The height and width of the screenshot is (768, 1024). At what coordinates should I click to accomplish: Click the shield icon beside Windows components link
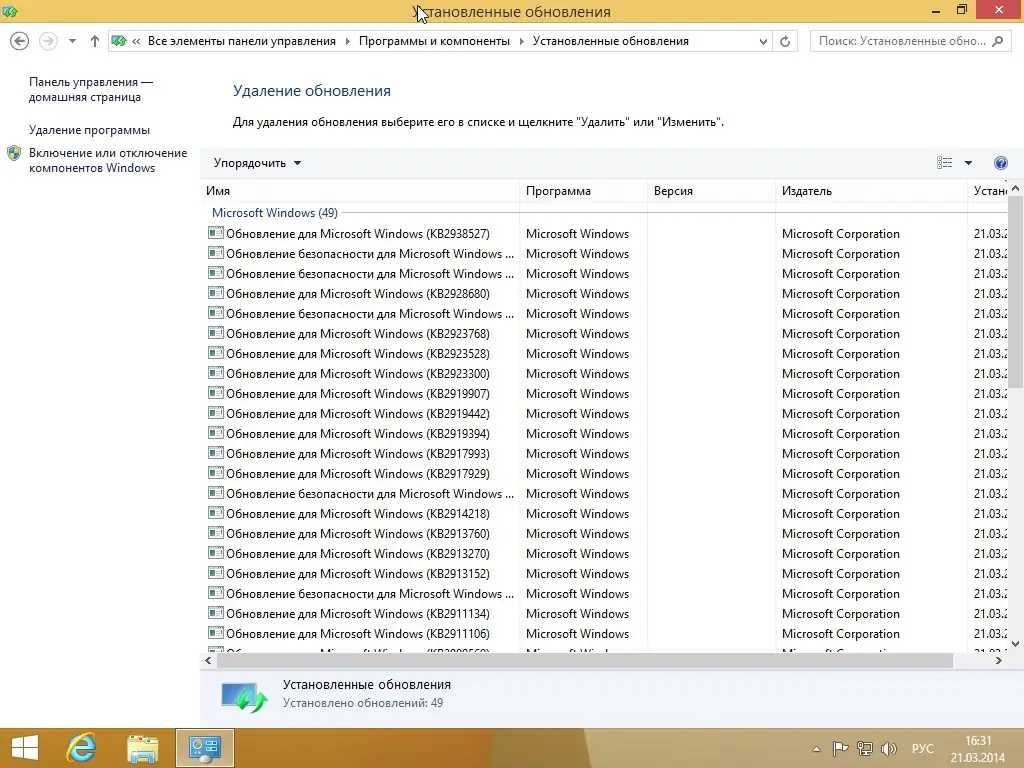click(x=14, y=153)
